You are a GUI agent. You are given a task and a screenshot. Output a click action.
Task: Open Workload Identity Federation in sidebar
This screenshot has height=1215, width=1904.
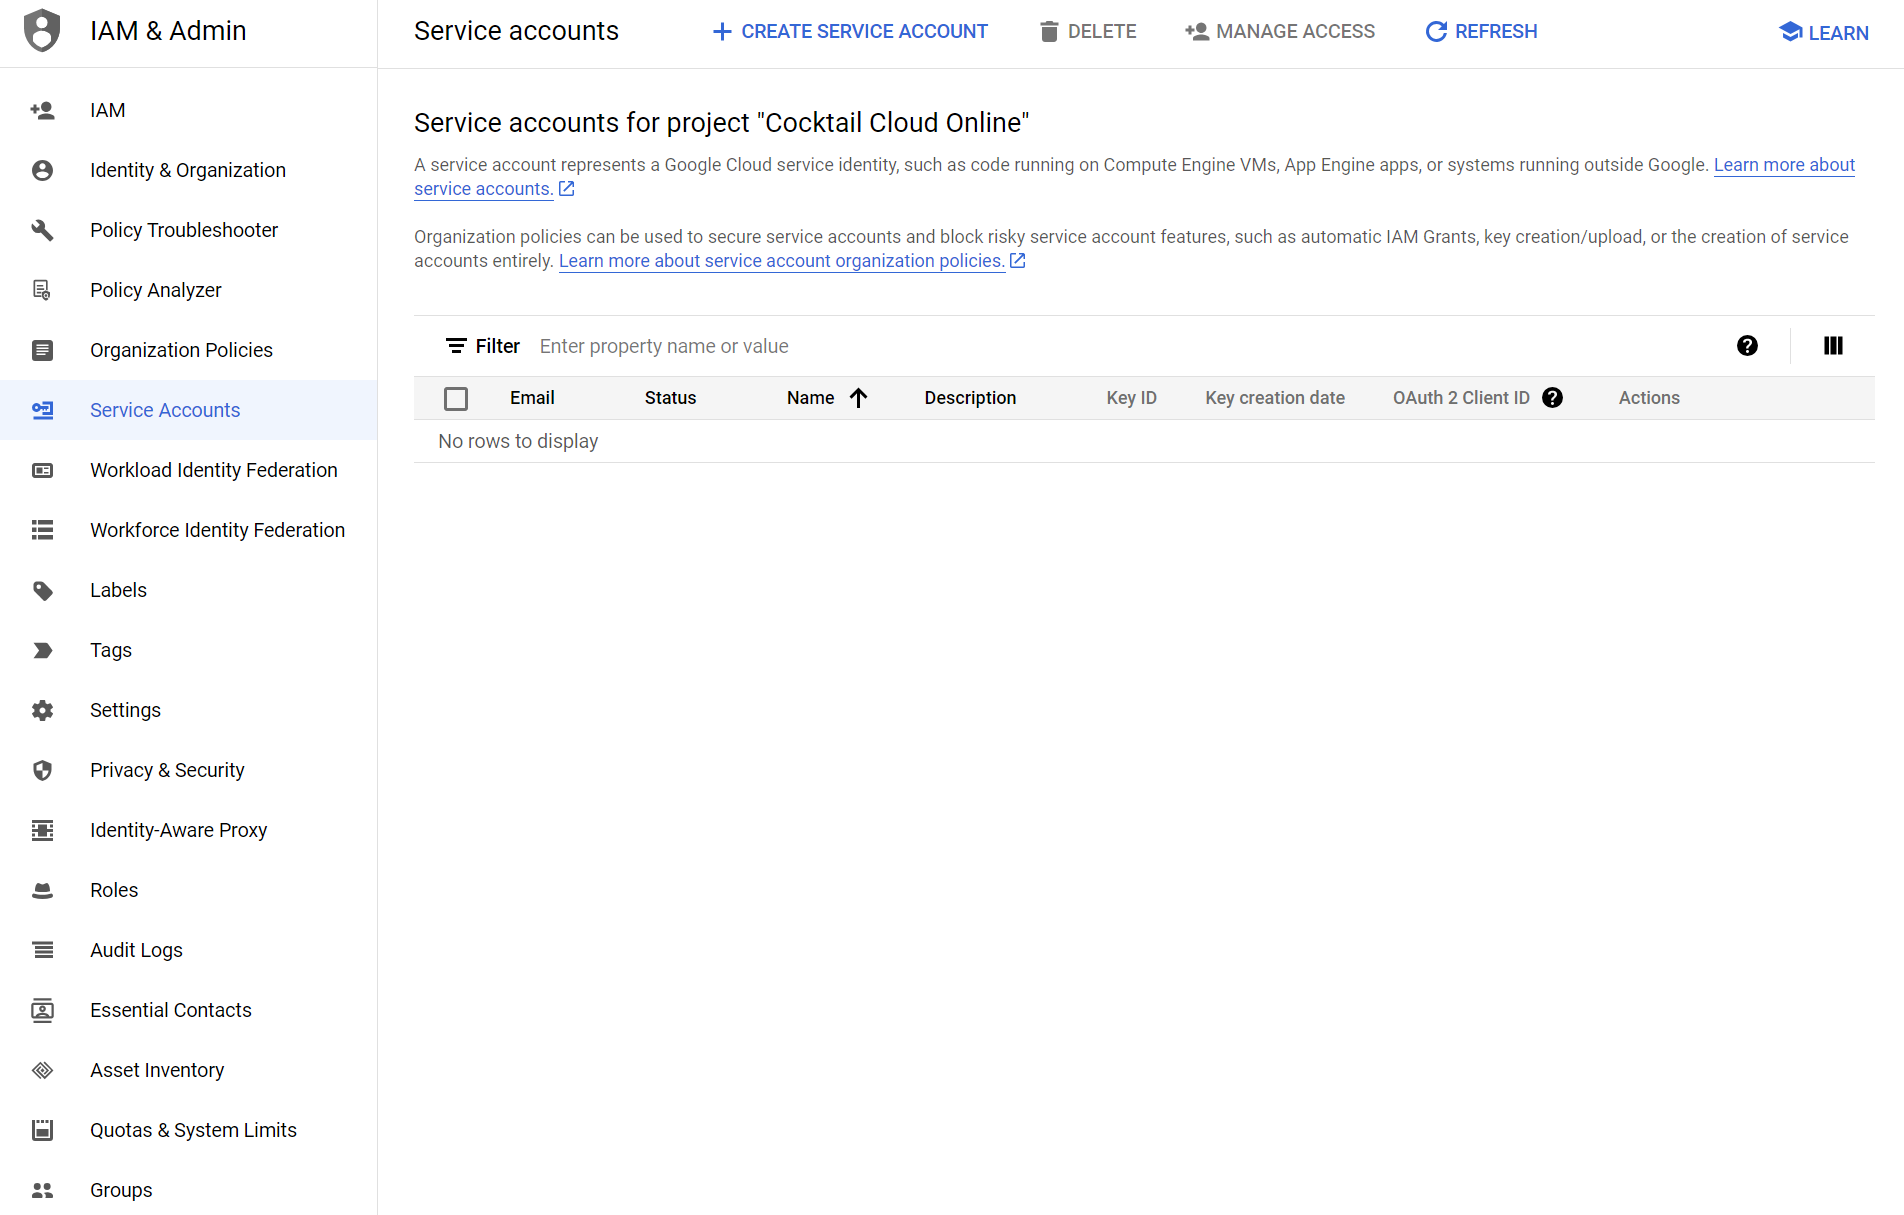[213, 470]
